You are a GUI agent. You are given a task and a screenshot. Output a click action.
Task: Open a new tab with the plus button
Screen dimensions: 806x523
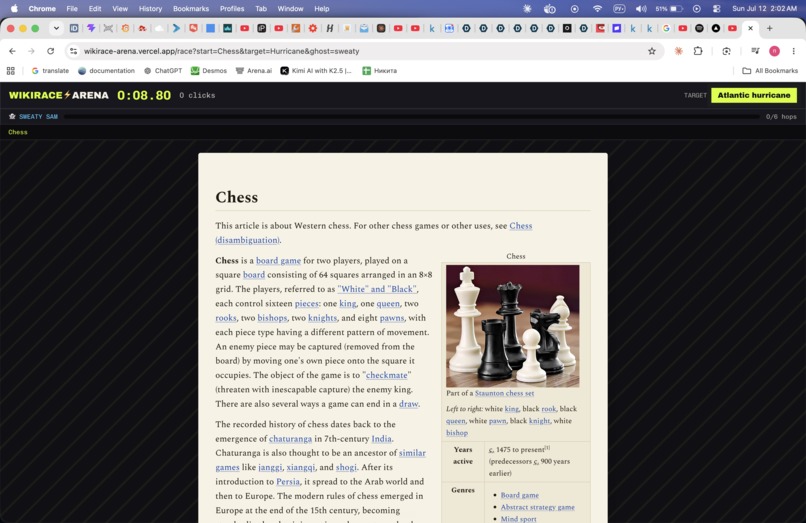tap(770, 28)
